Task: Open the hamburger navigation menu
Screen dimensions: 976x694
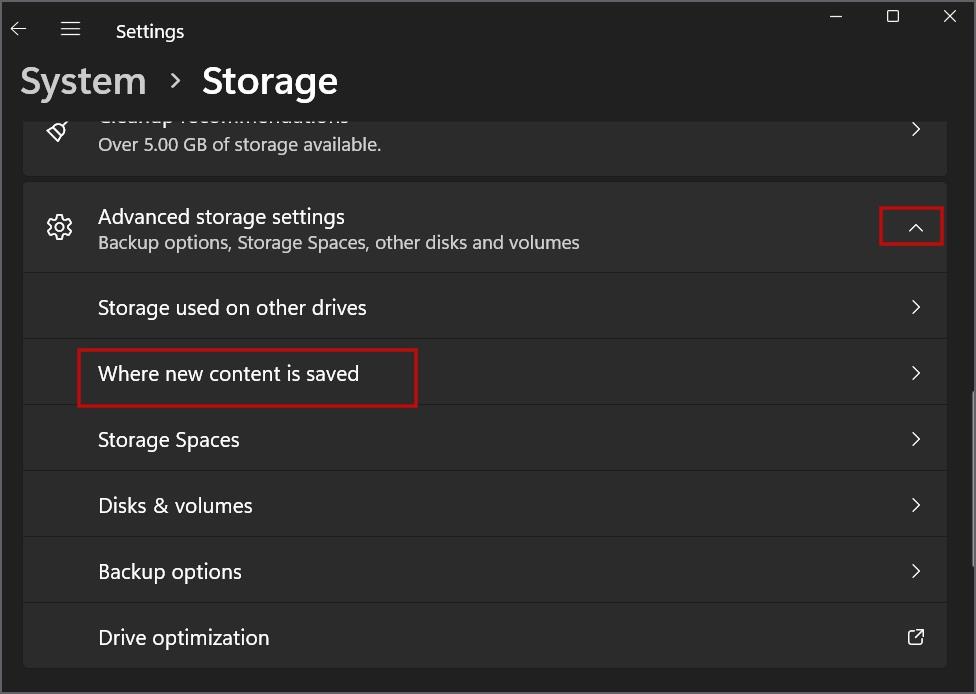Action: [x=70, y=29]
